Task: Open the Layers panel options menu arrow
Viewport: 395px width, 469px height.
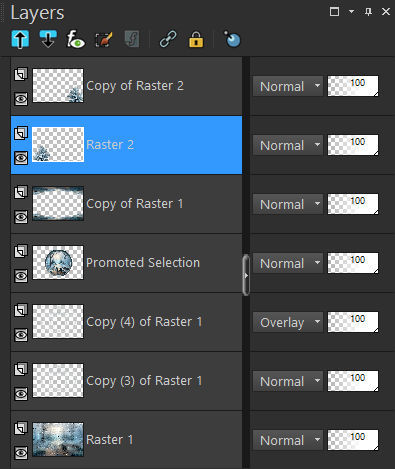Action: [351, 12]
